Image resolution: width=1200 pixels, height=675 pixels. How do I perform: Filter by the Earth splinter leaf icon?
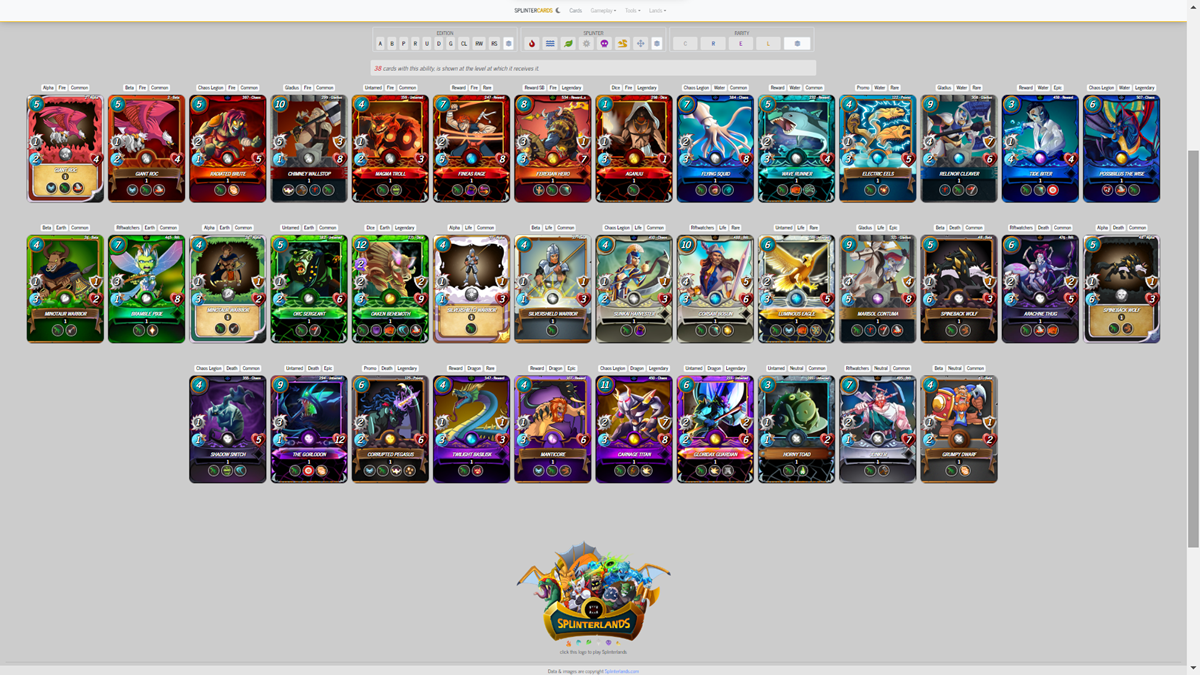(x=568, y=44)
